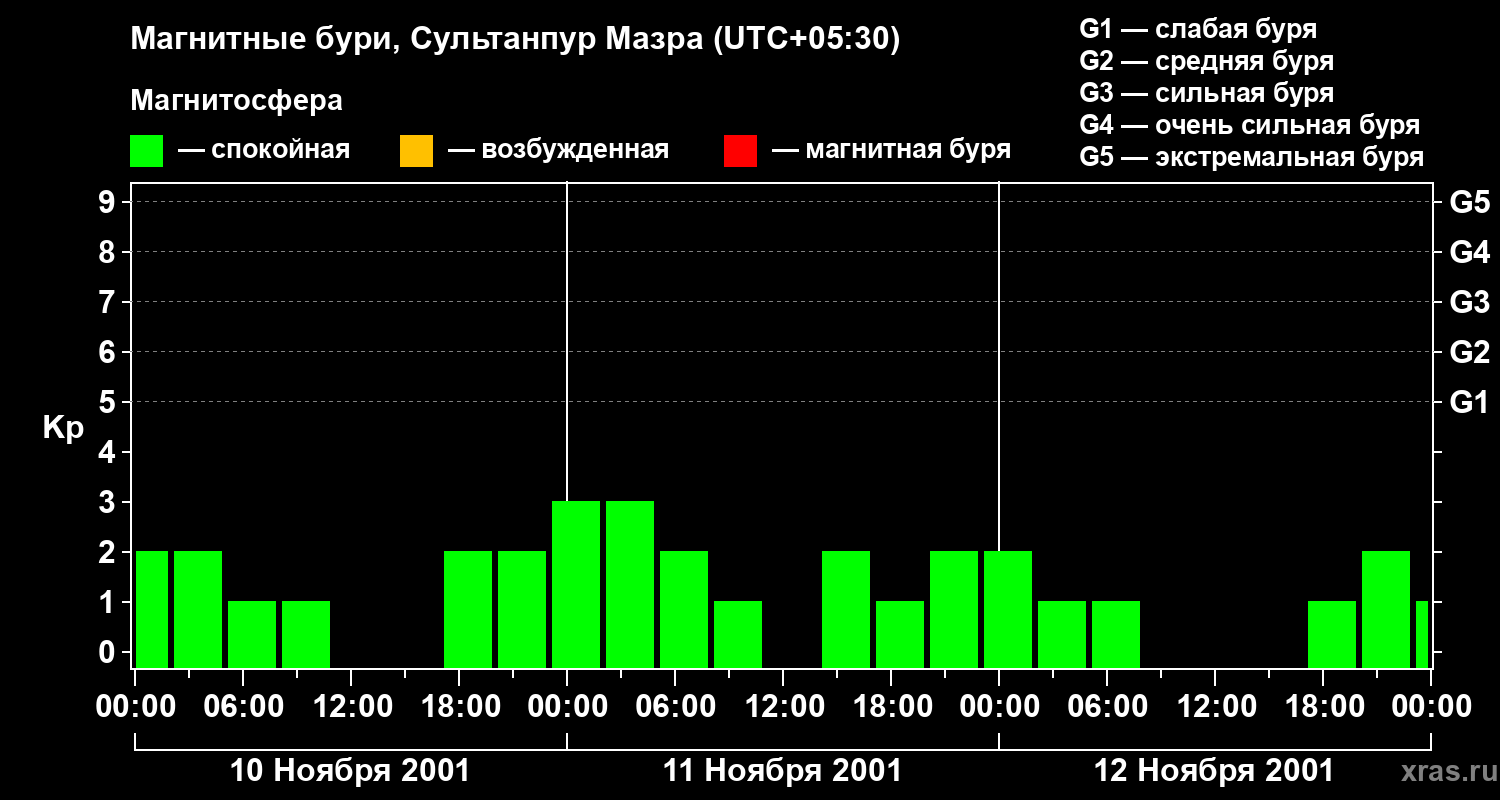Click the 06:00 time label under 10 November
This screenshot has width=1500, height=800.
tap(243, 706)
